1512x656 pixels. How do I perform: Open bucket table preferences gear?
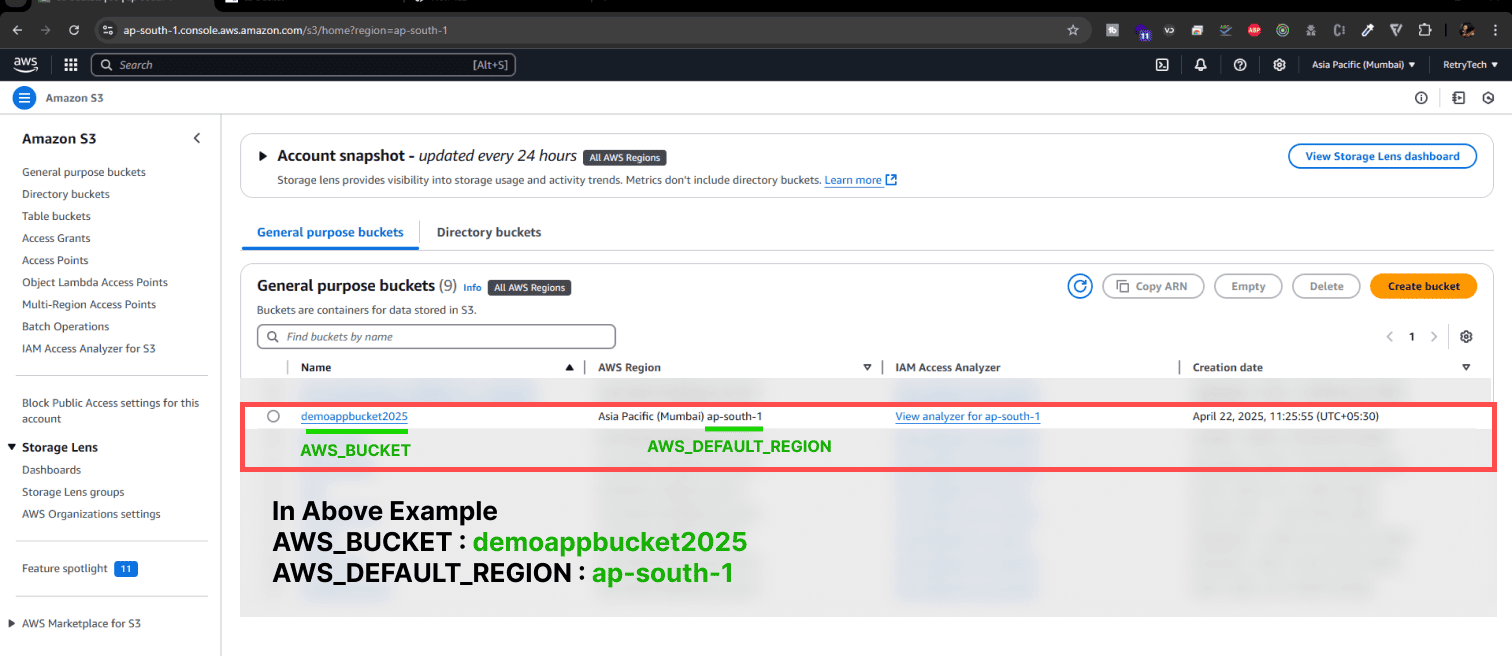coord(1466,337)
